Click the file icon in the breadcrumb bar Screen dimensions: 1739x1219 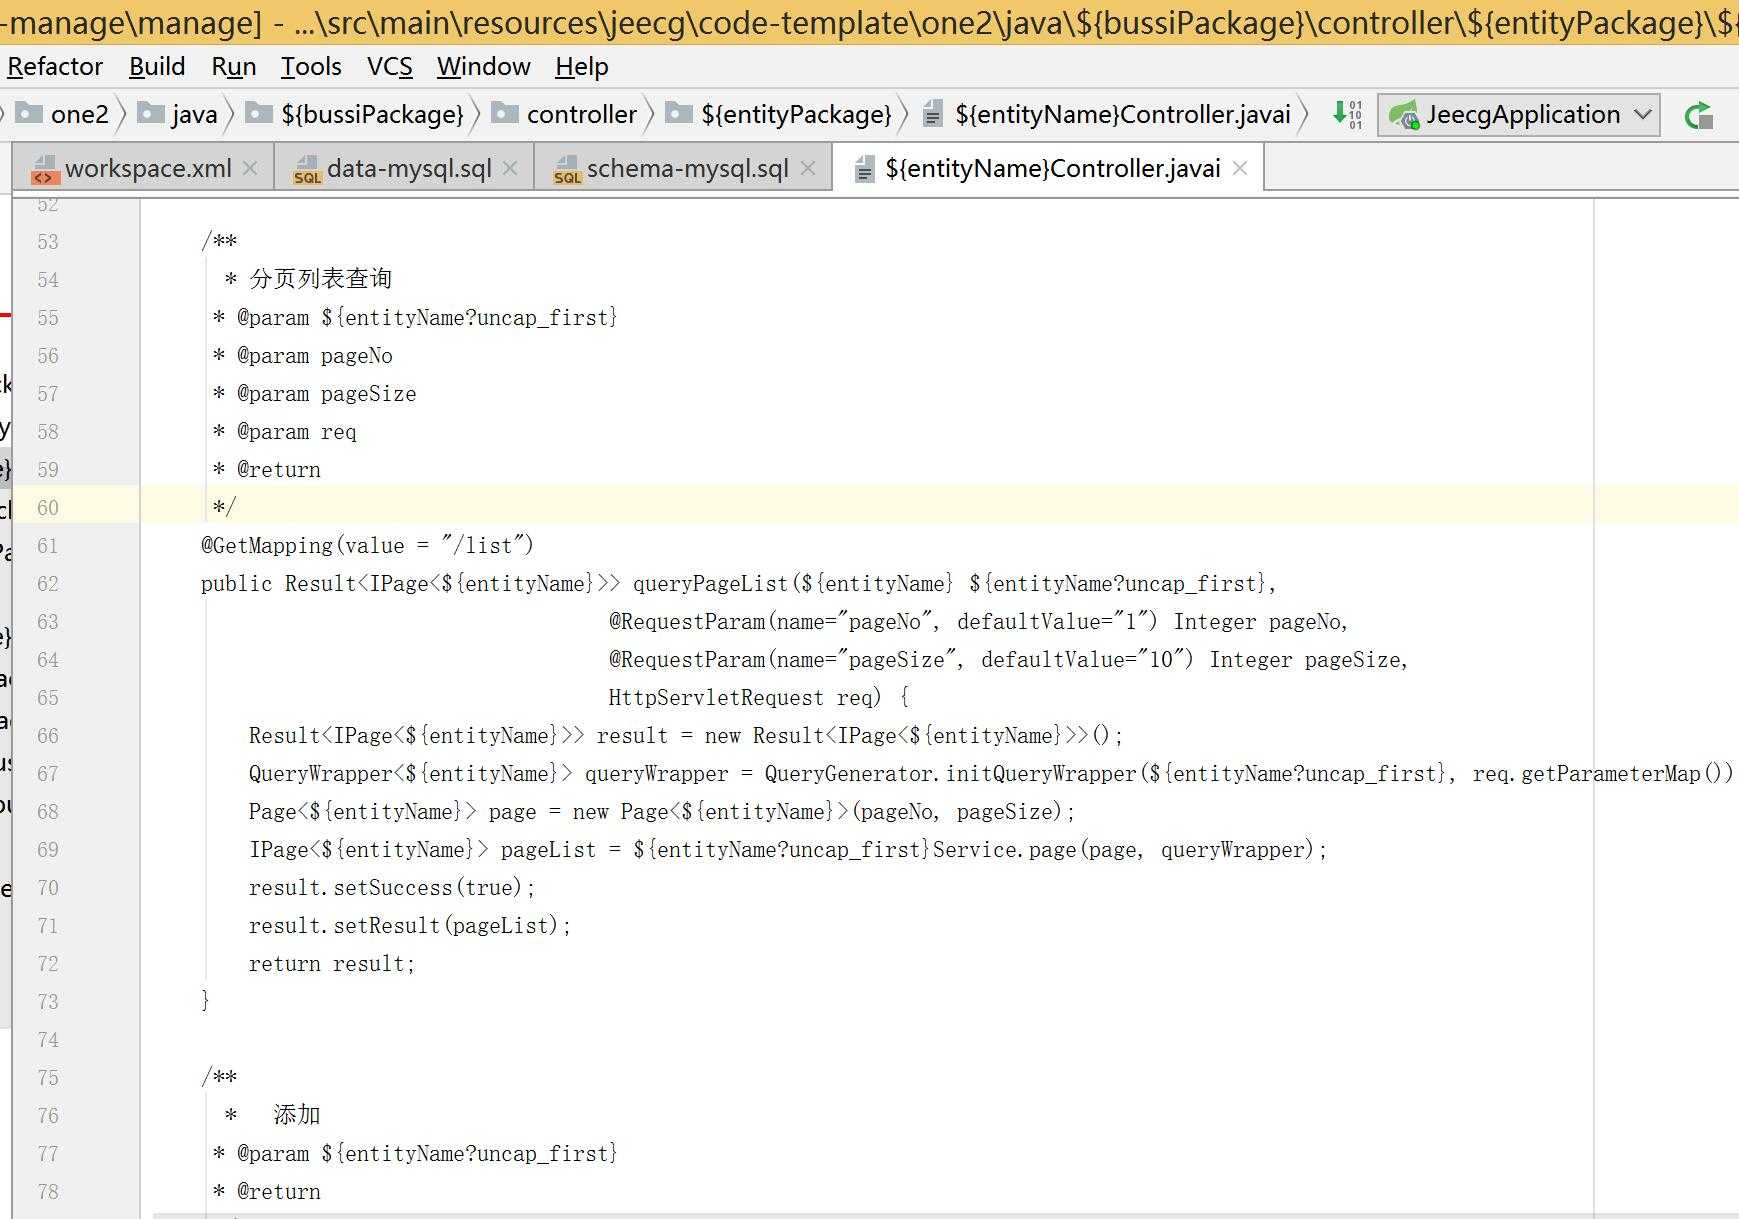tap(933, 114)
